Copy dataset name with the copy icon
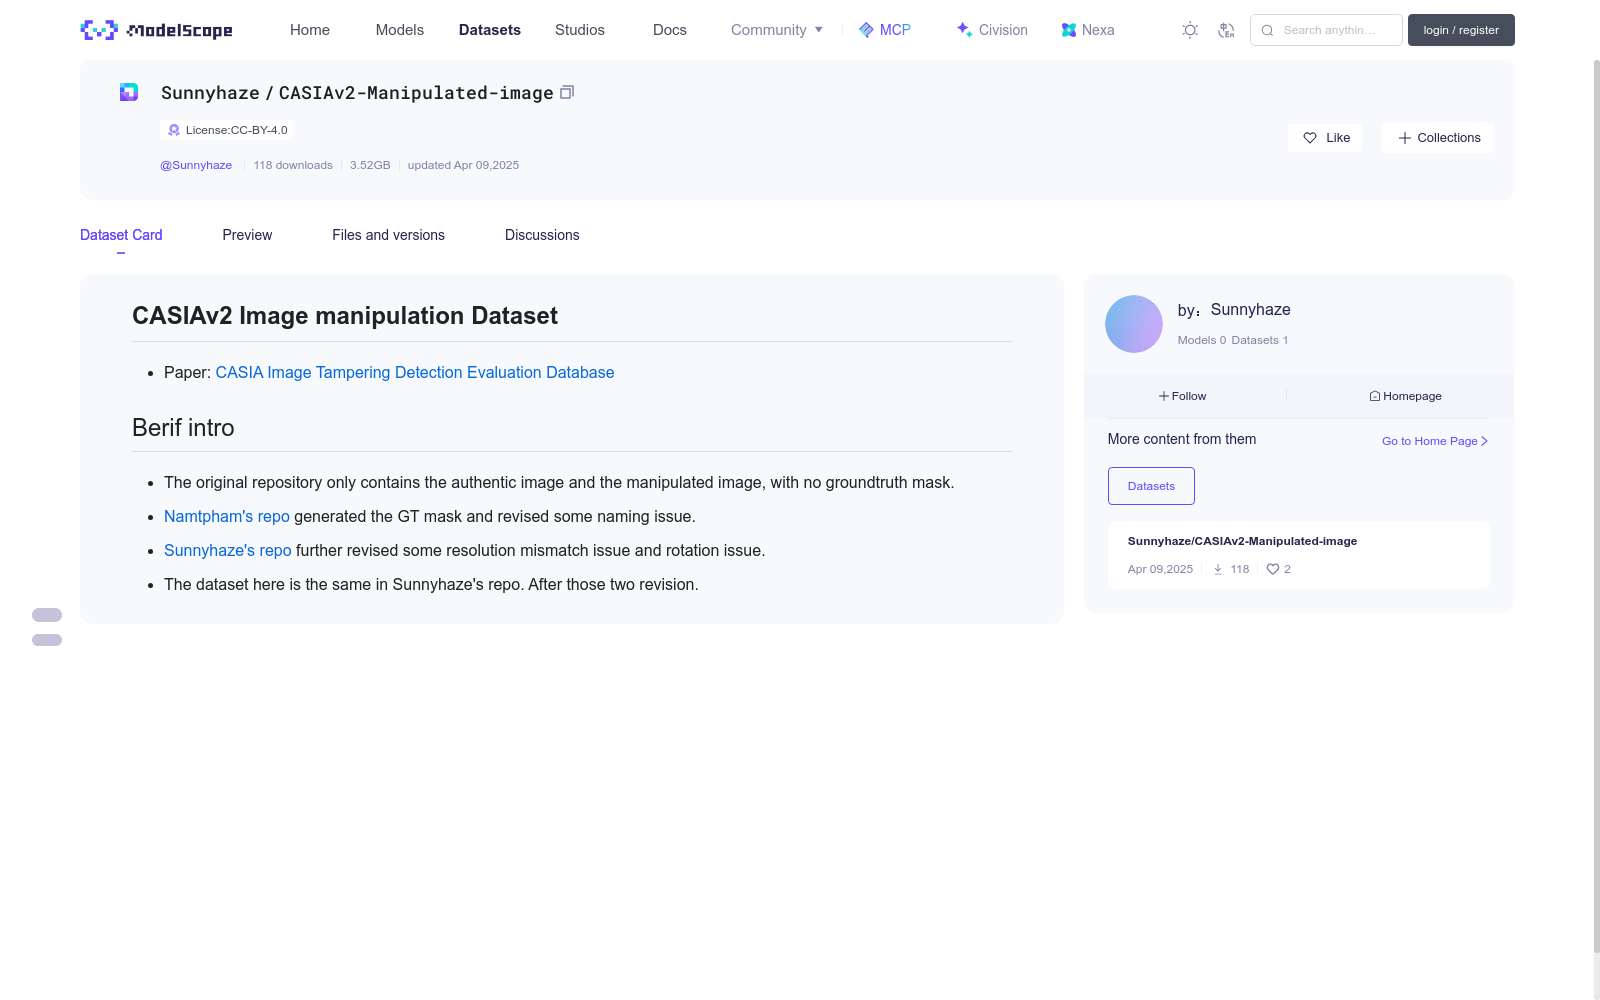The width and height of the screenshot is (1600, 1000). pos(567,92)
